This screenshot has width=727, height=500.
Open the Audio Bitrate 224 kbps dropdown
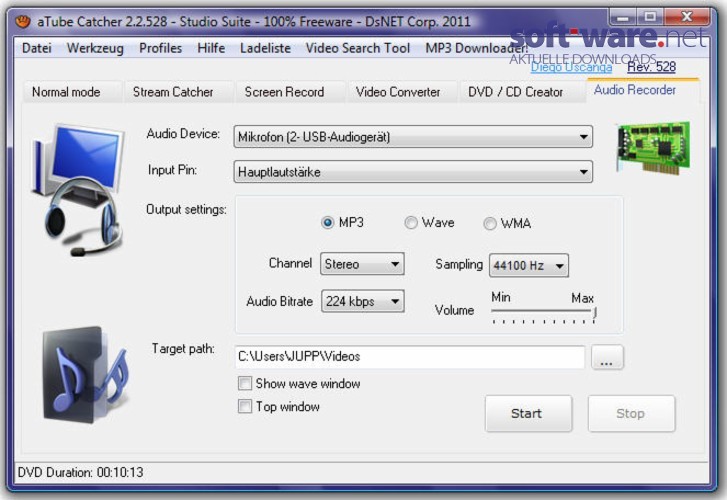click(363, 301)
